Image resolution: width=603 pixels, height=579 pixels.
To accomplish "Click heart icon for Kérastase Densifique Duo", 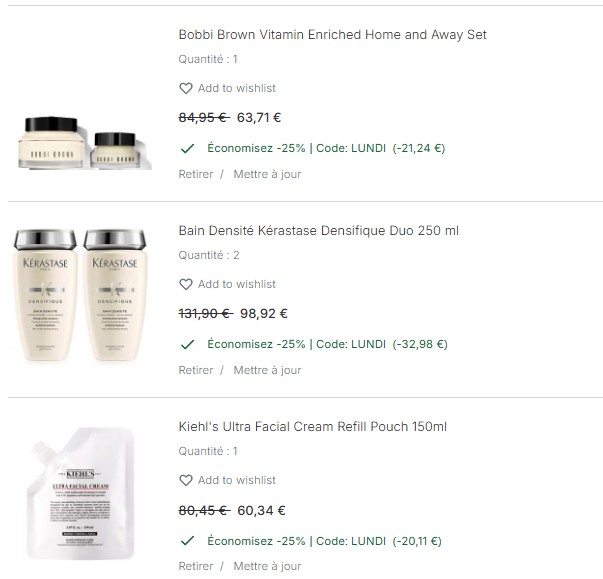I will click(x=186, y=285).
